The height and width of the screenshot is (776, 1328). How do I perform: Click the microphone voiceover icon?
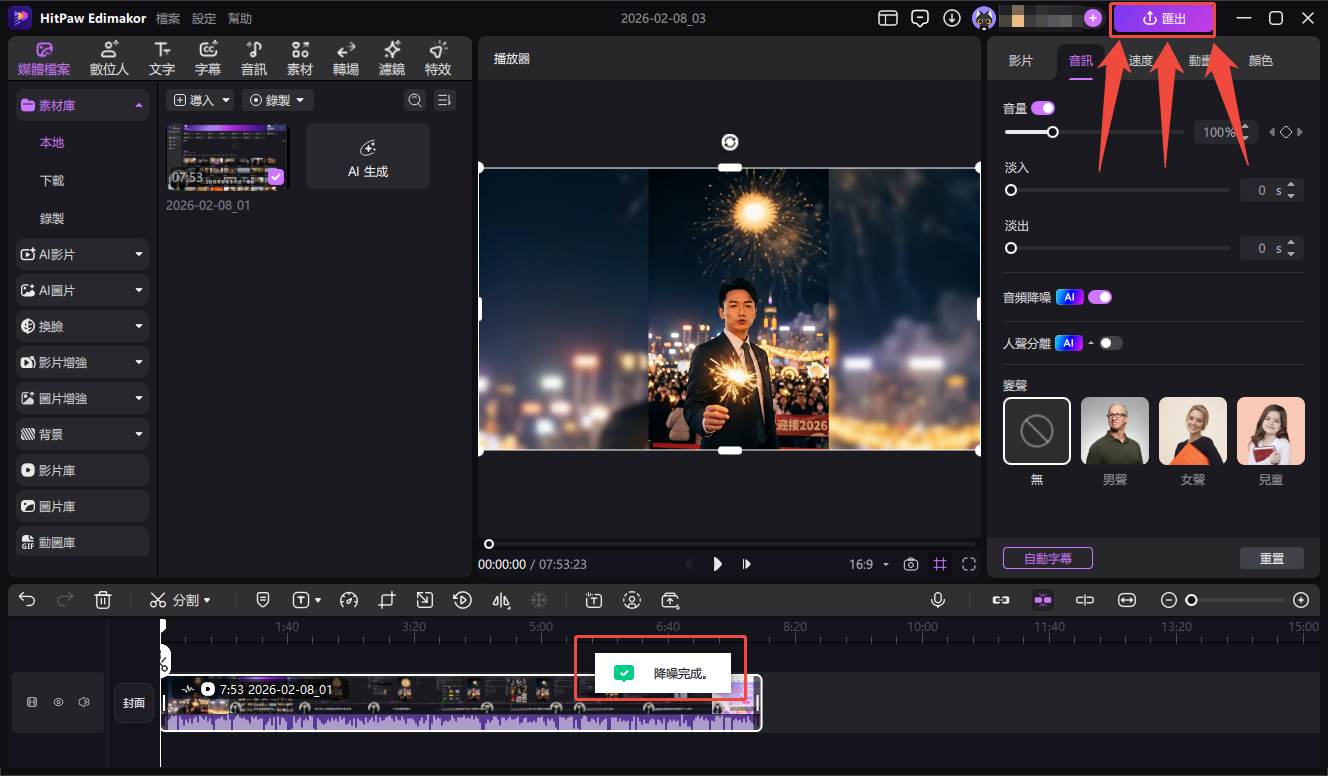(938, 600)
